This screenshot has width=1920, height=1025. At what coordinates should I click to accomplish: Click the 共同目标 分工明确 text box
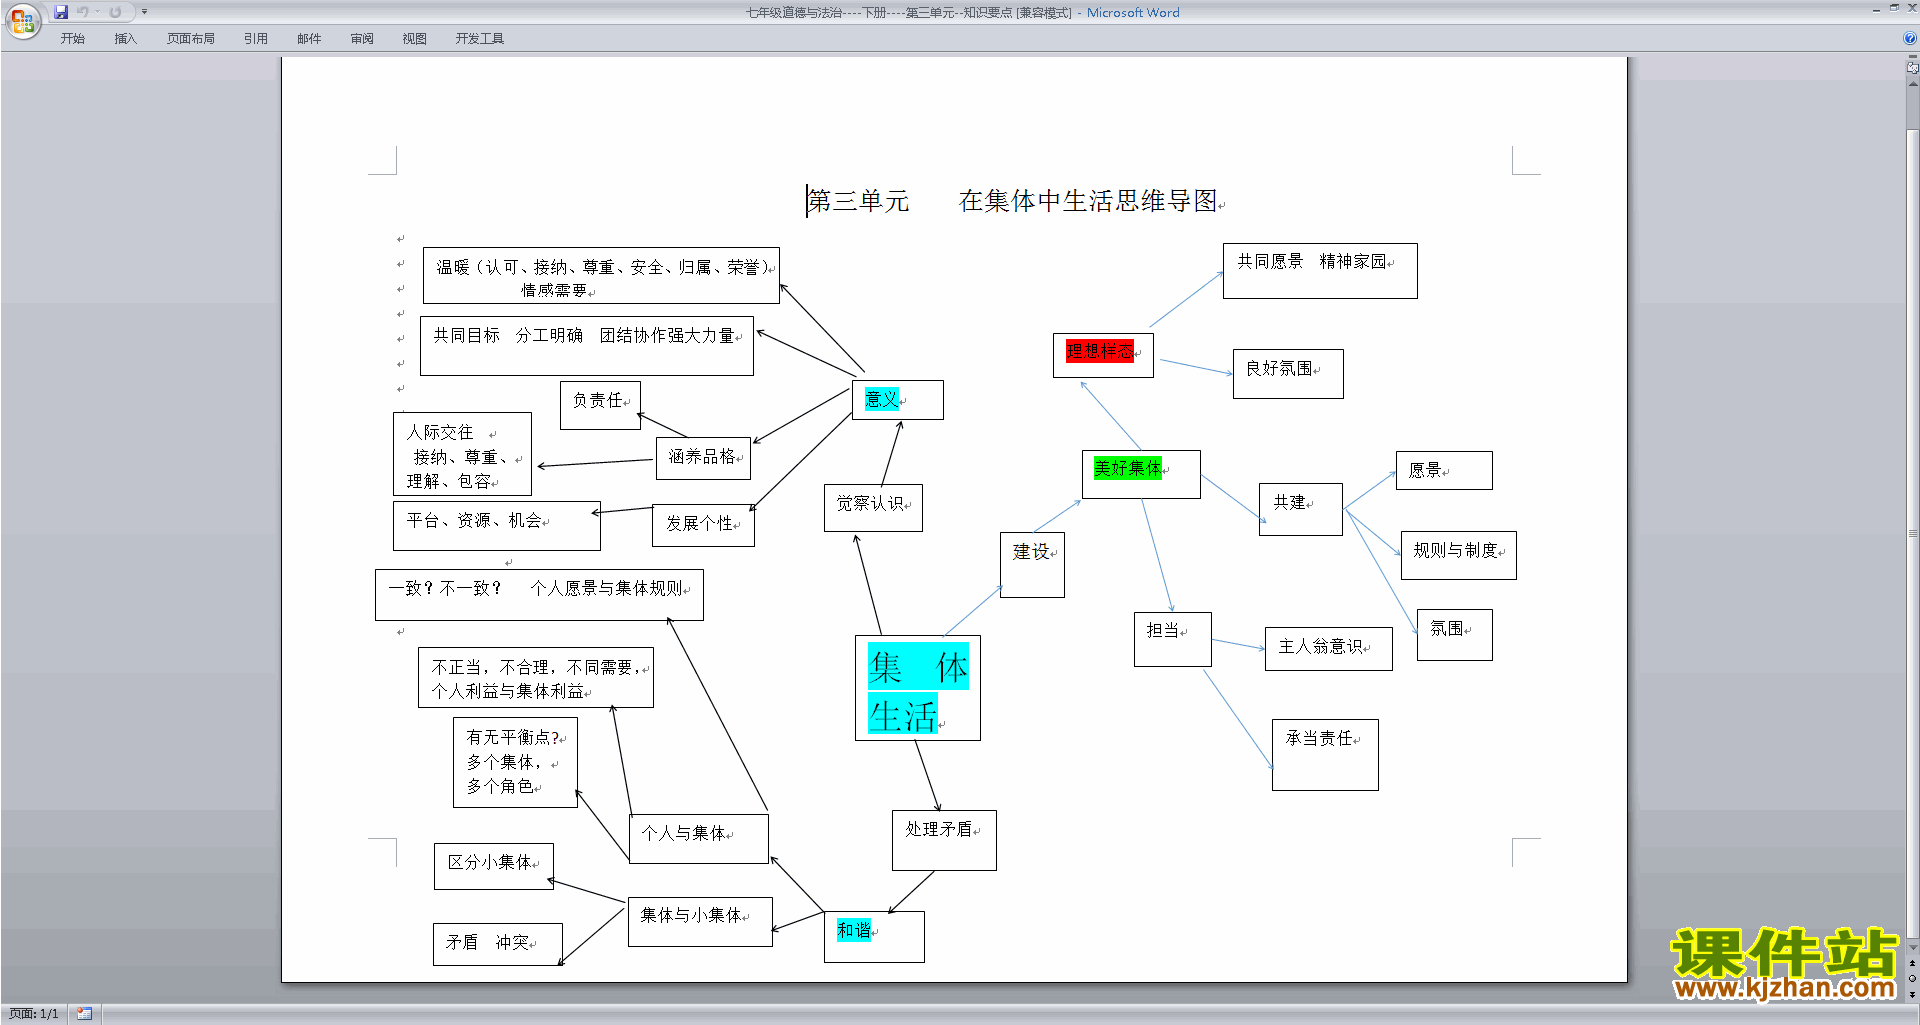(587, 346)
